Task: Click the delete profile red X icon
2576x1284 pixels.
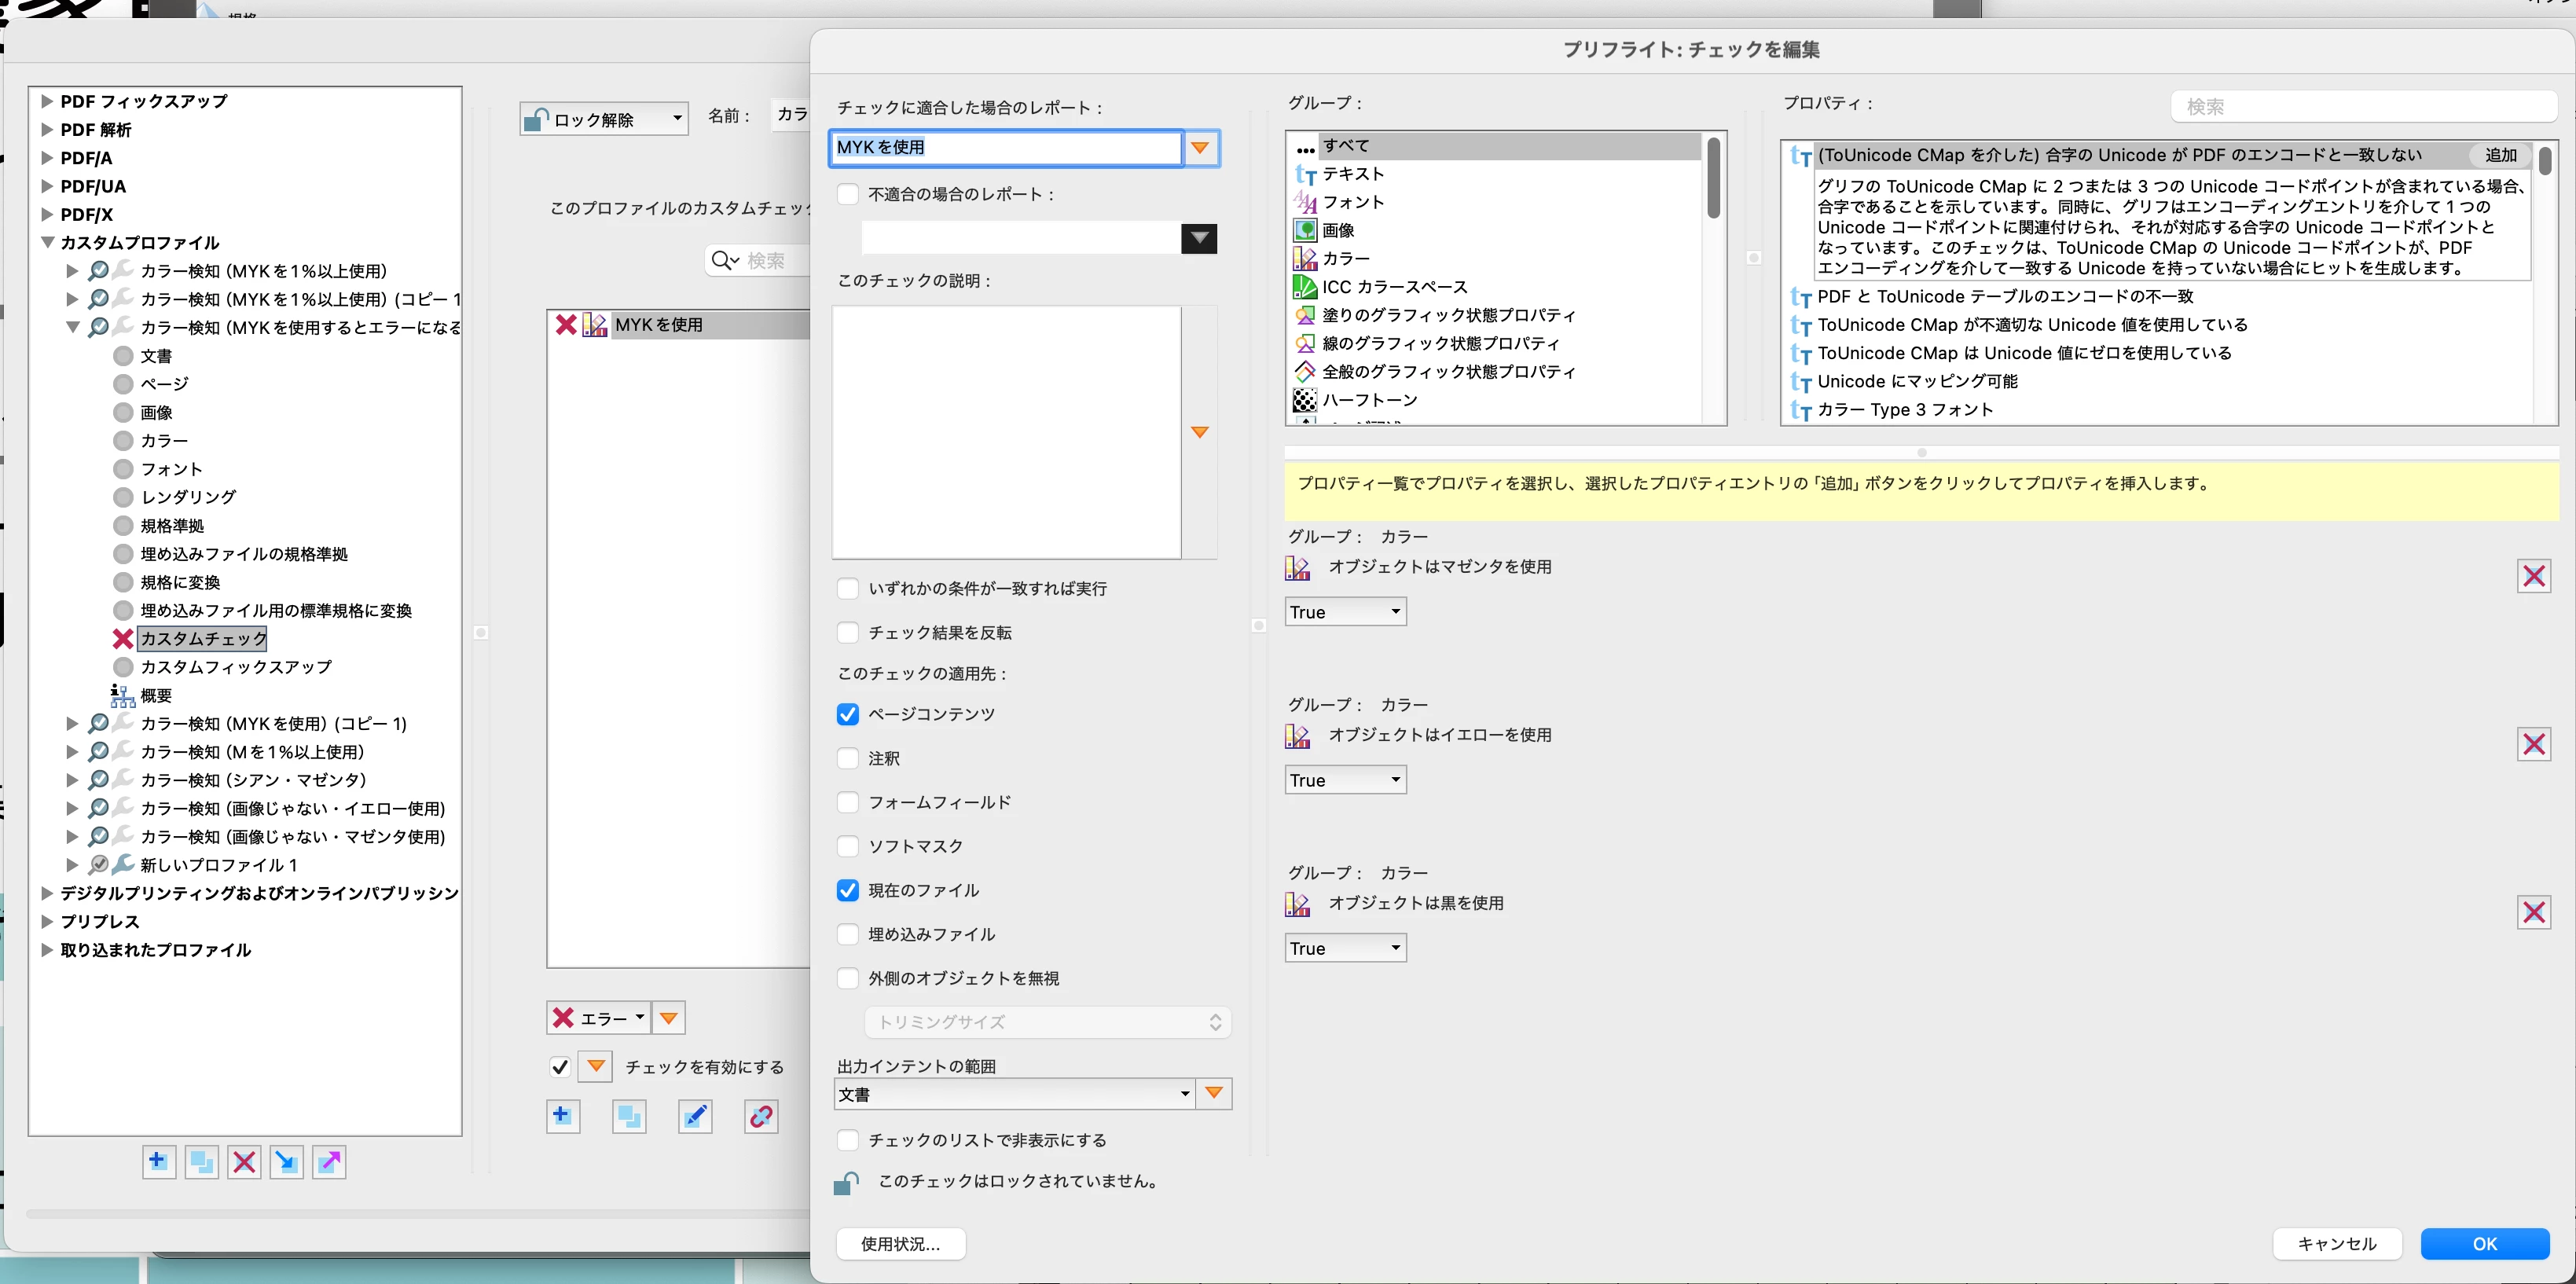Action: point(244,1161)
